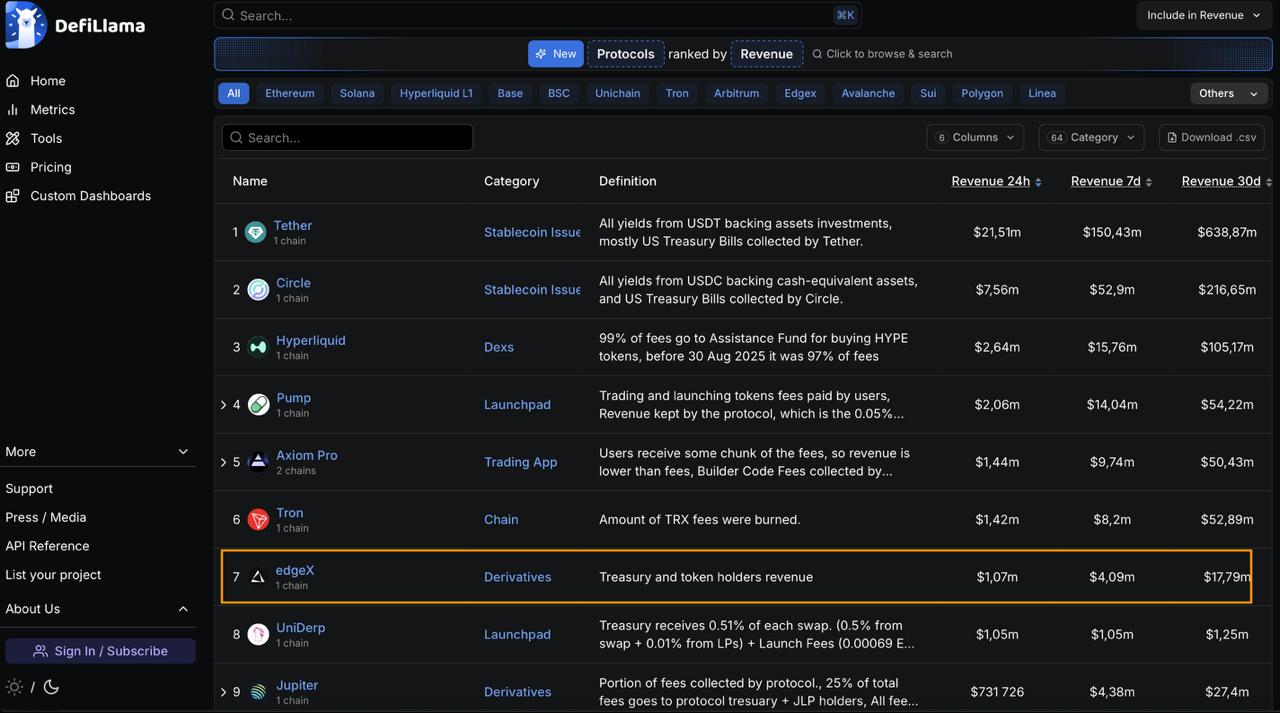The image size is (1280, 713).
Task: Open the Columns dropdown
Action: [975, 137]
